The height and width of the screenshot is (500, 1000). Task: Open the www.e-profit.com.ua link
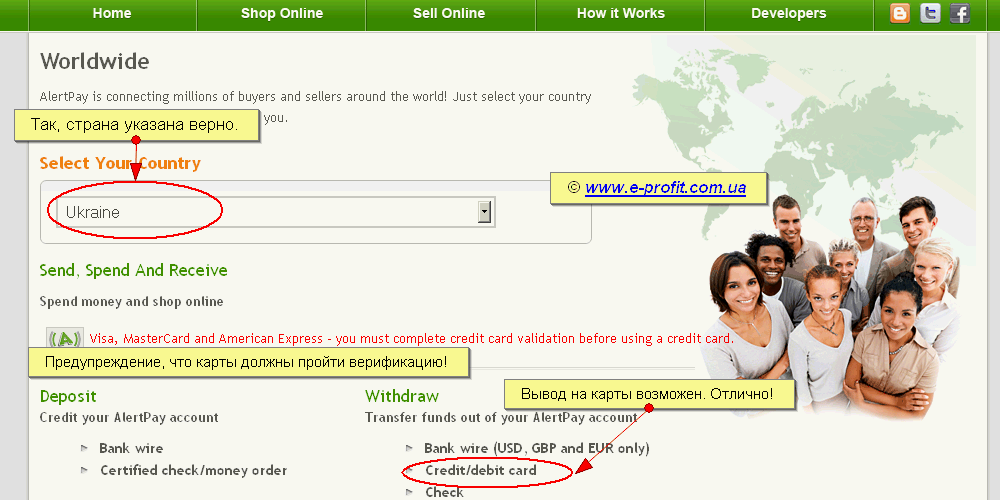click(665, 188)
